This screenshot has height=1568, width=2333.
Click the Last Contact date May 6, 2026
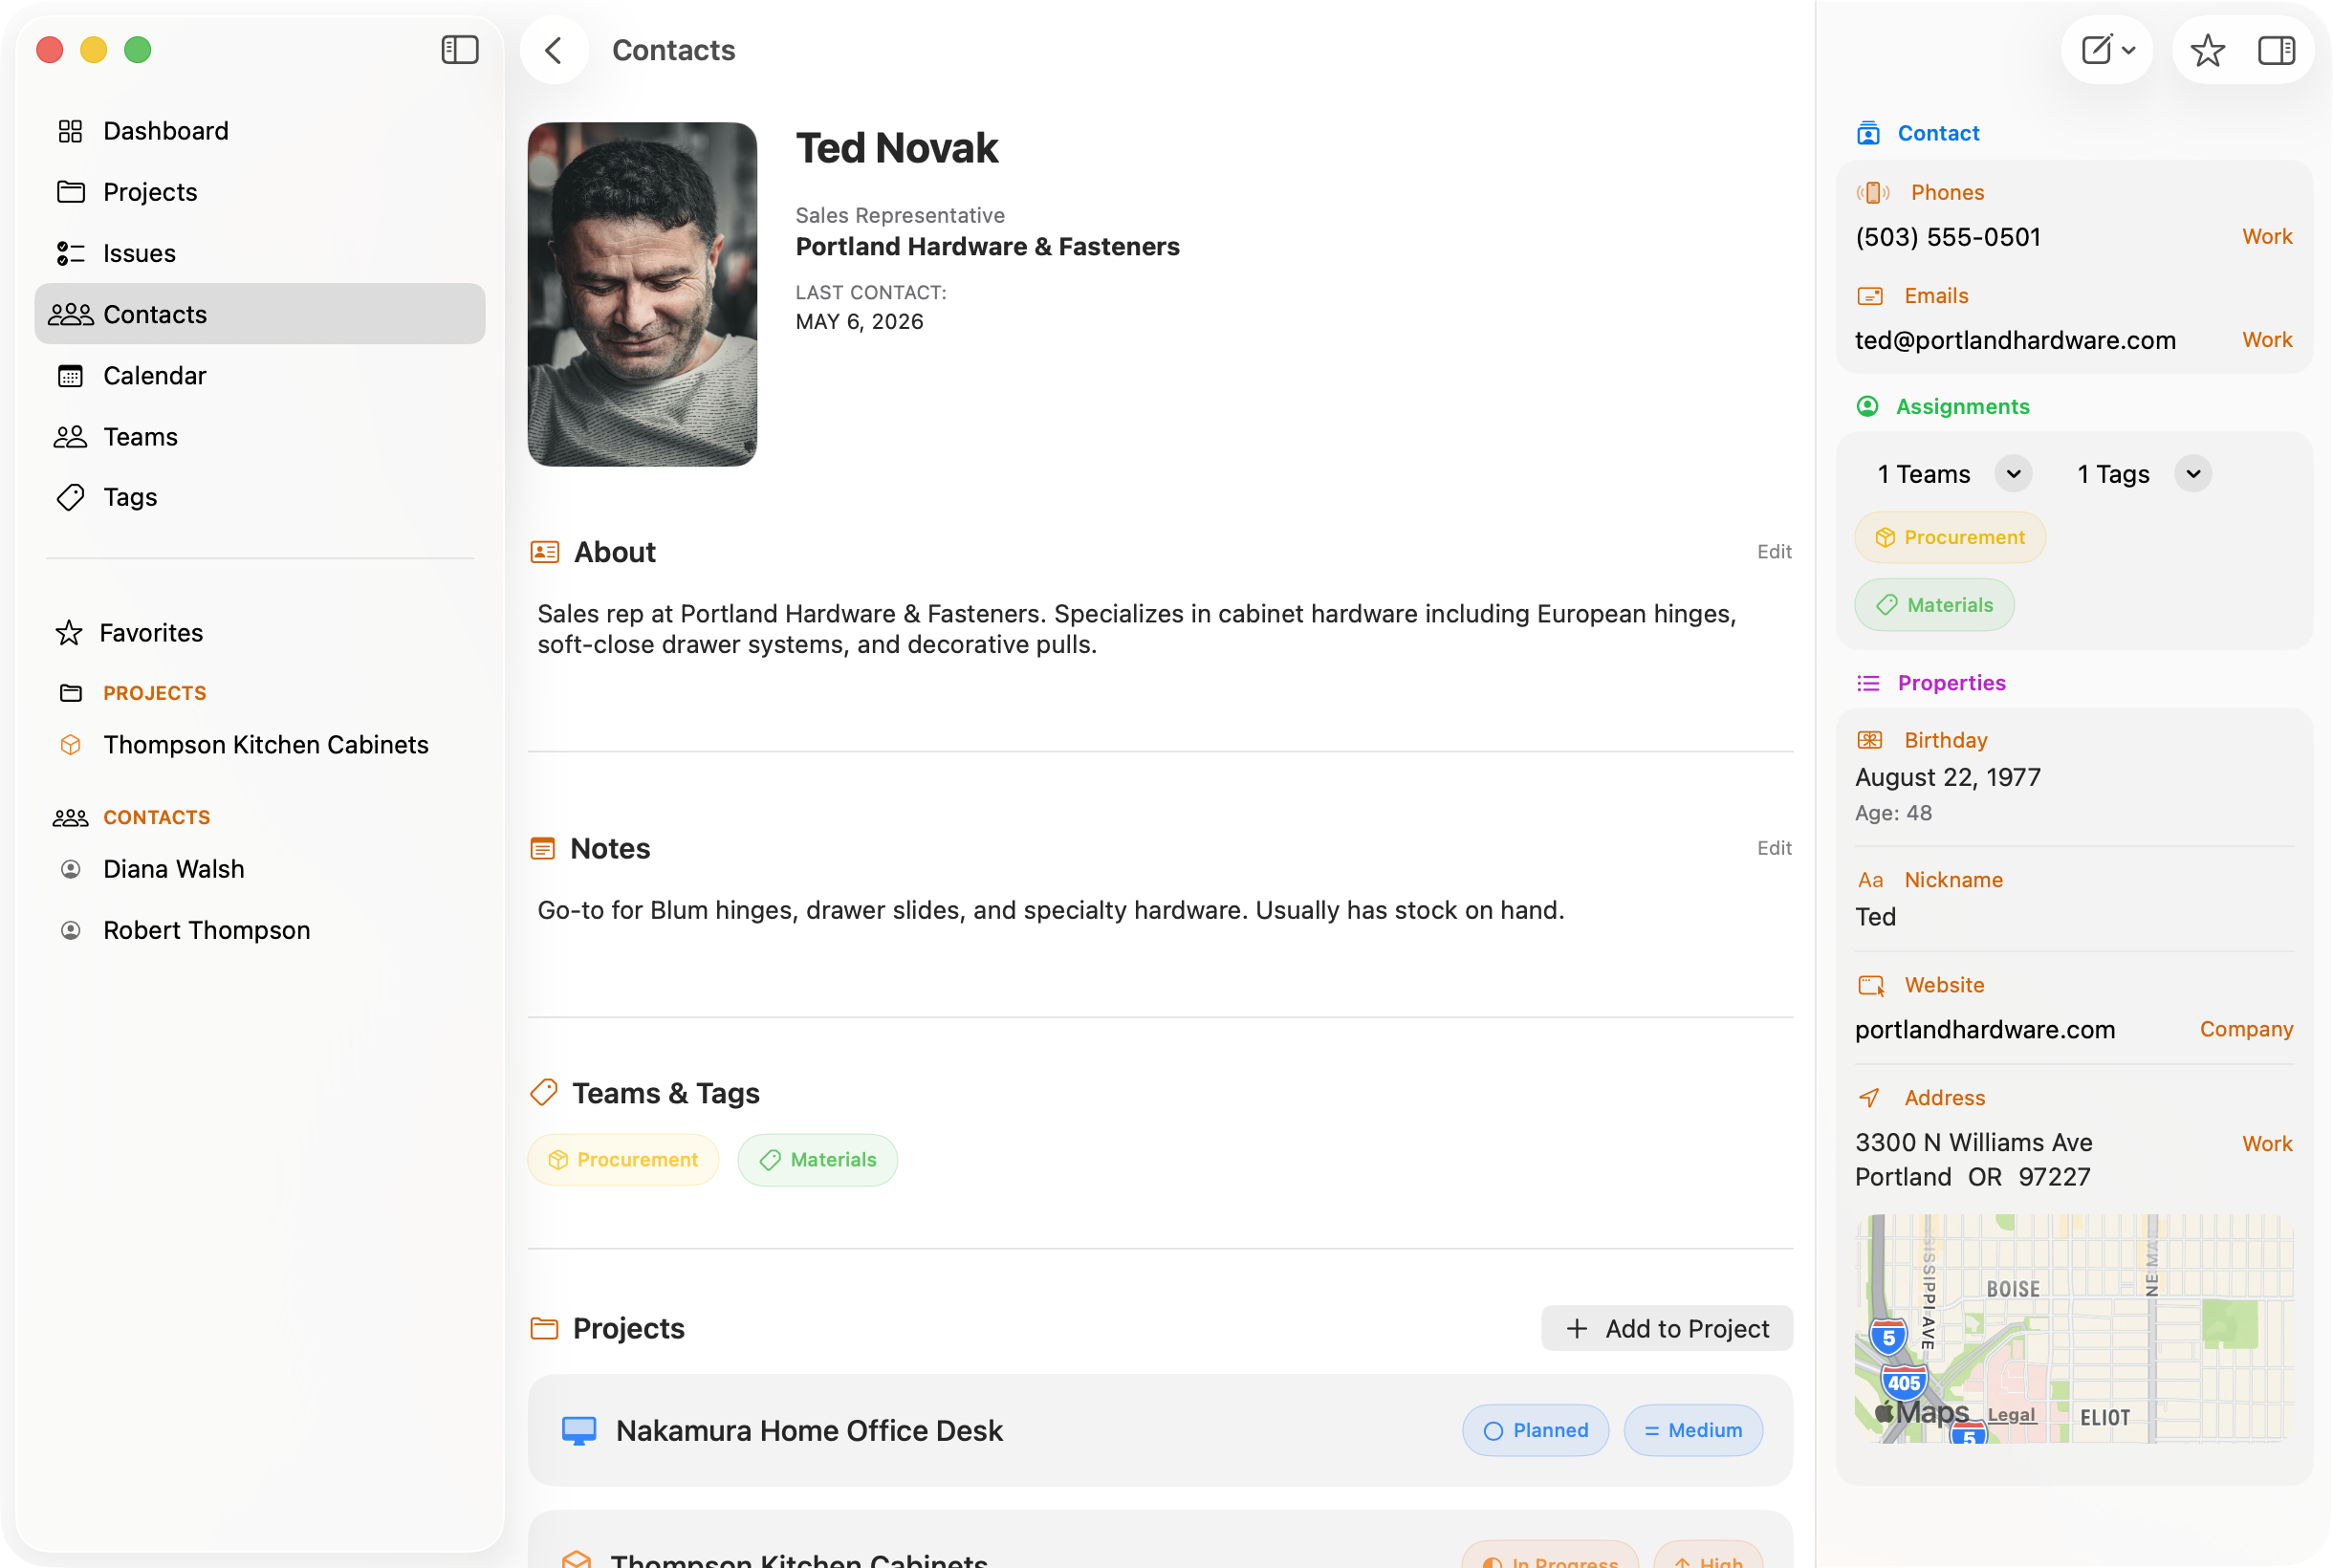click(859, 322)
